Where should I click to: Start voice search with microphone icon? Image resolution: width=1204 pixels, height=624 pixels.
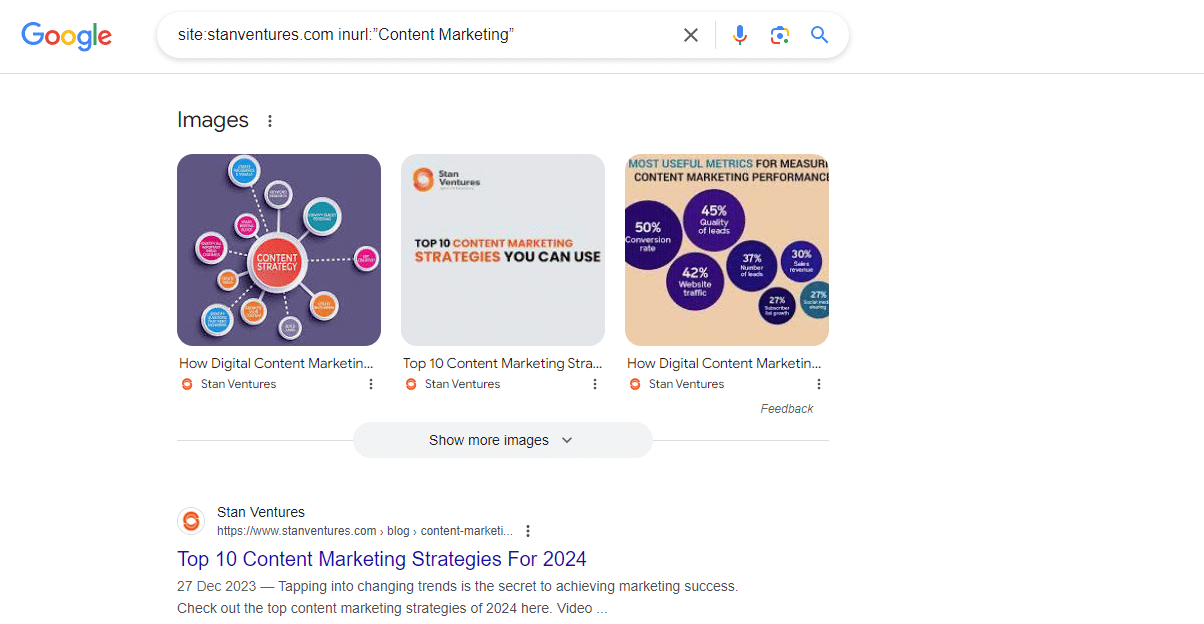click(x=740, y=36)
